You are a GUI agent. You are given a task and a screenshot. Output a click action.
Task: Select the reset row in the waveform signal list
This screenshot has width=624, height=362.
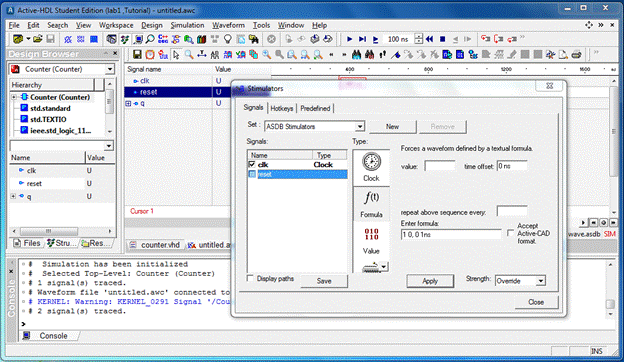click(177, 92)
